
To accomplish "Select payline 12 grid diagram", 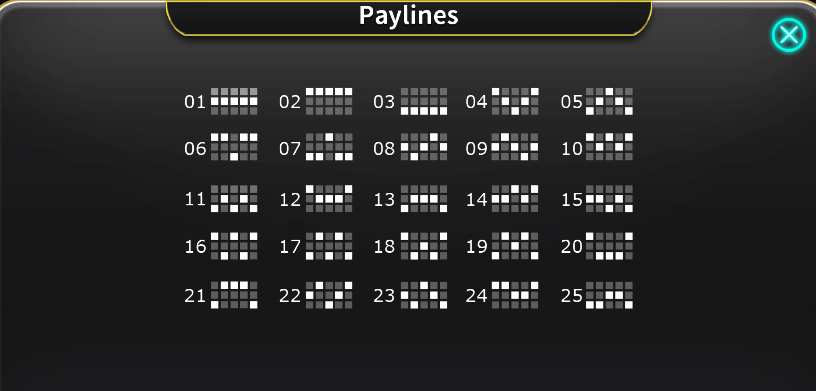I will (329, 198).
